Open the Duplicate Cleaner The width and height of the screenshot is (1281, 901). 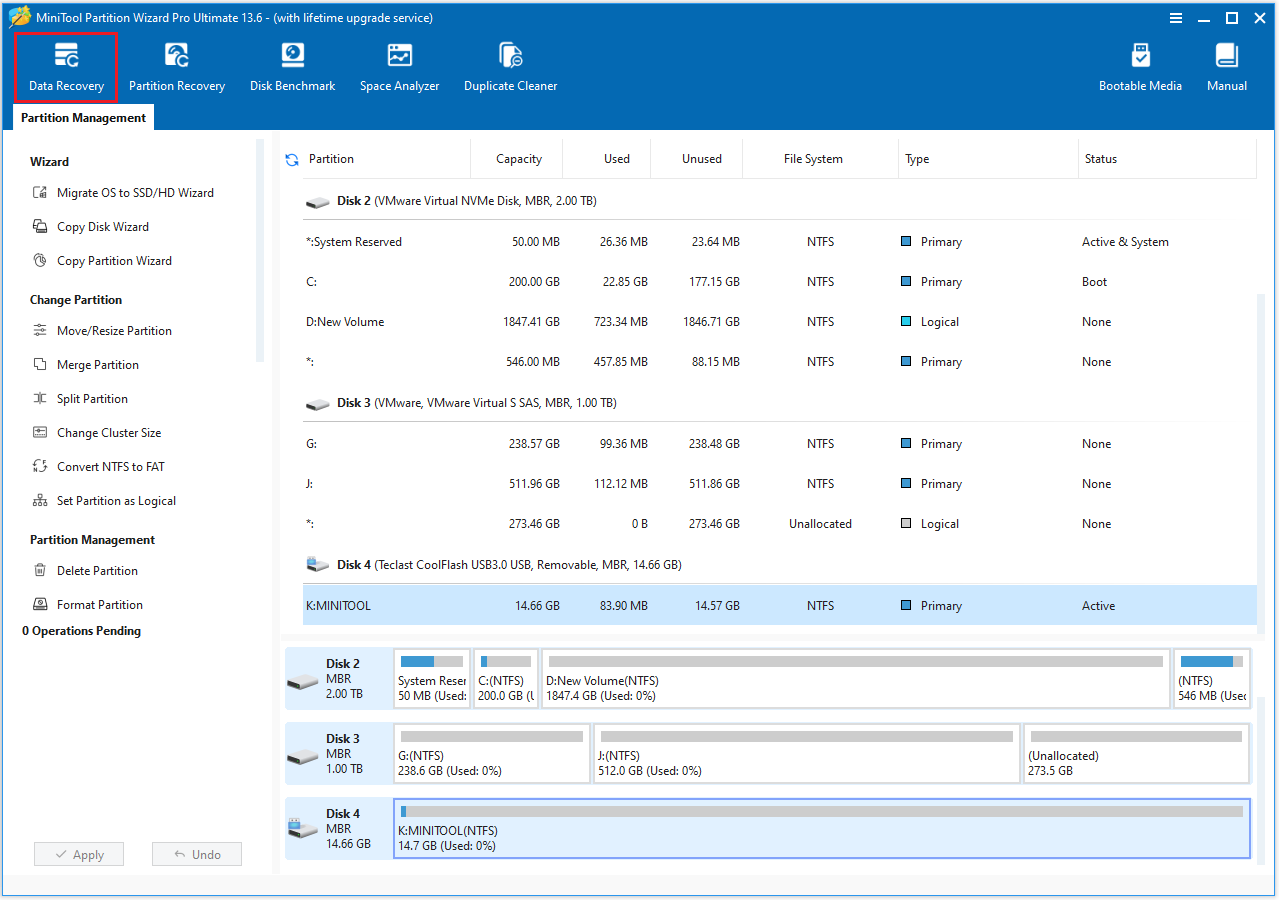pos(510,66)
